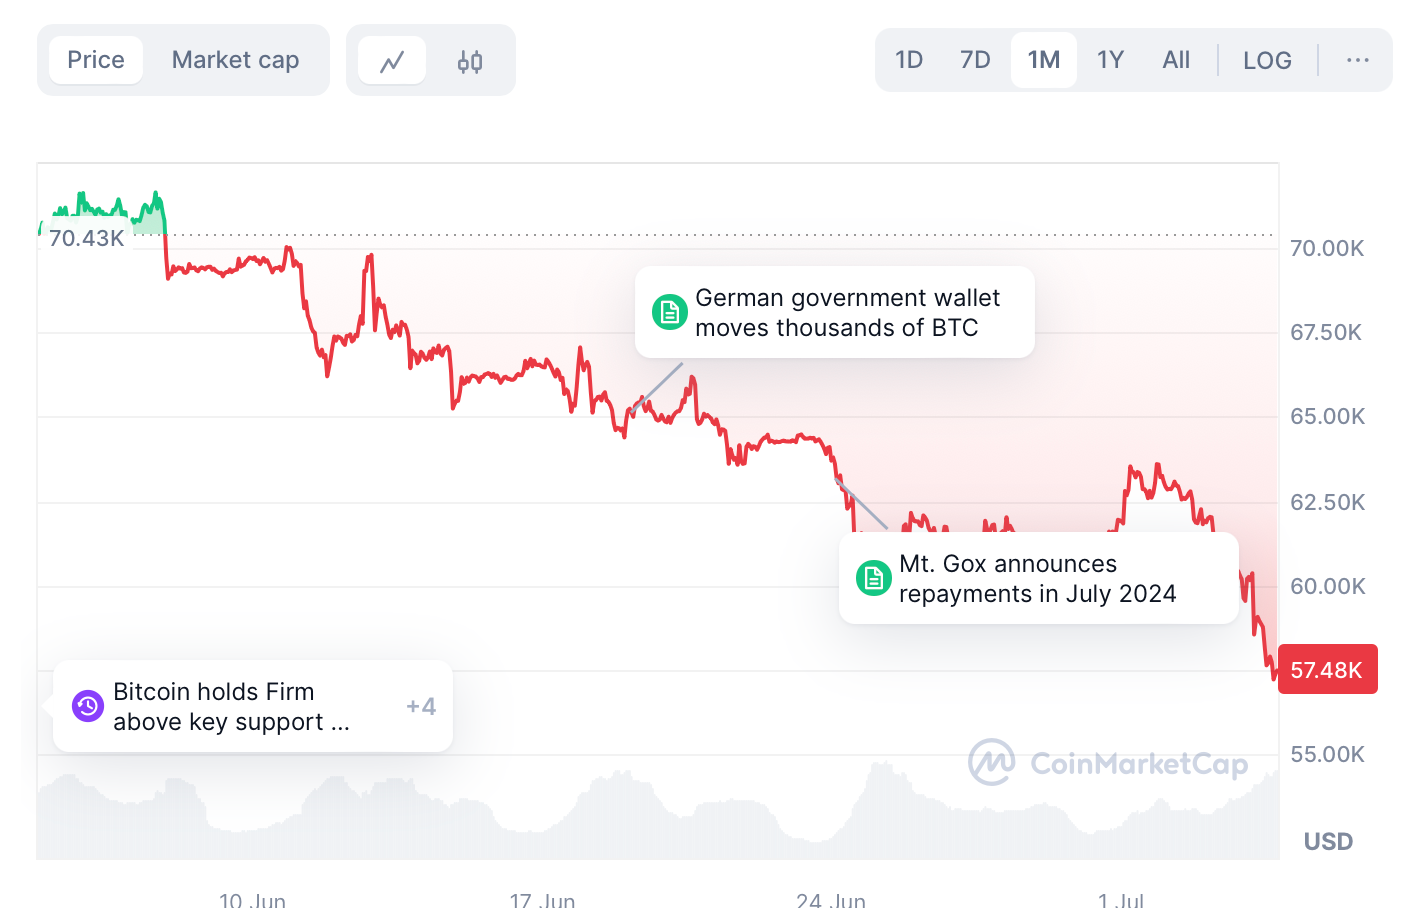This screenshot has height=908, width=1418.
Task: Set chart range to 1D
Action: pyautogui.click(x=909, y=60)
